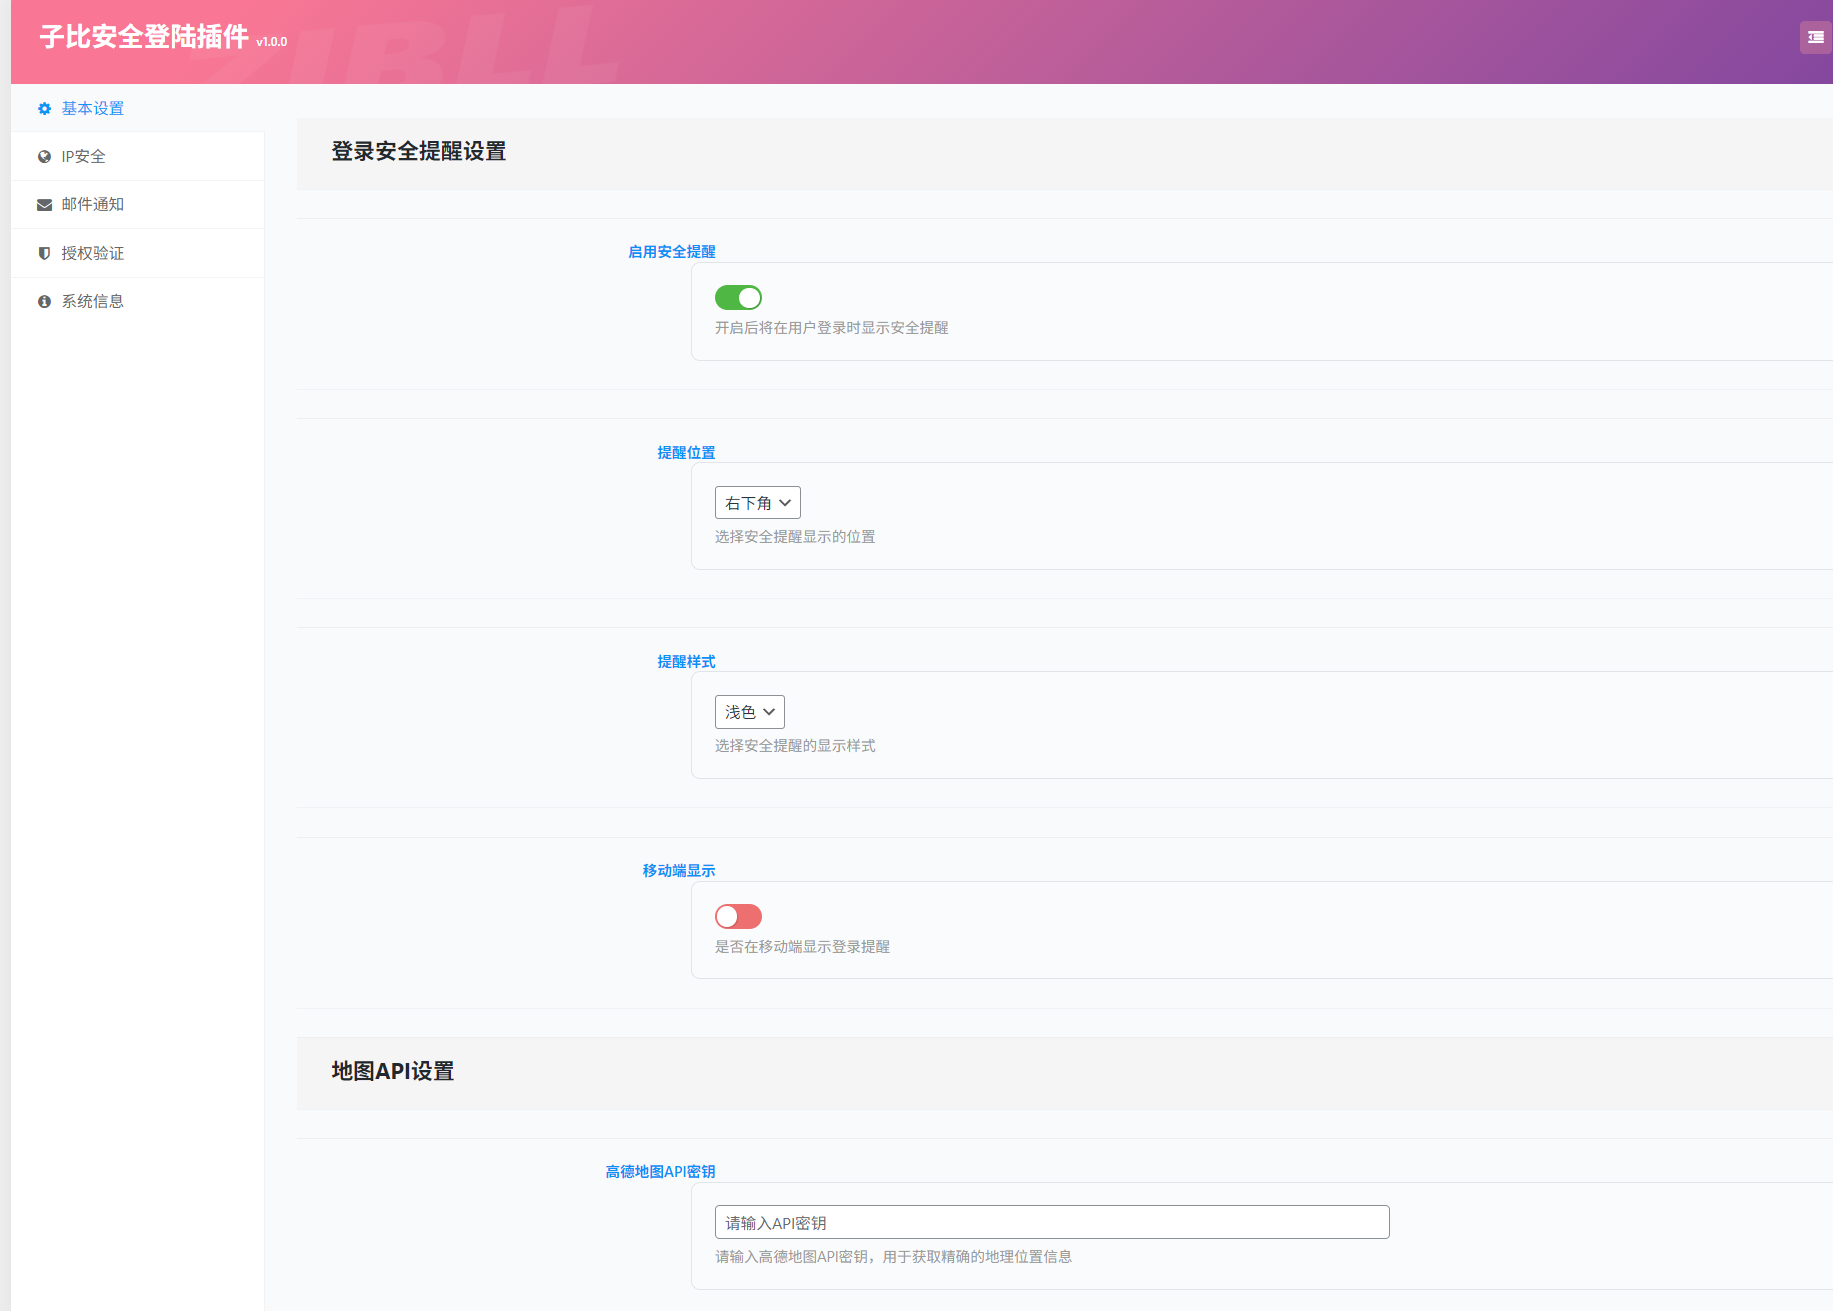Toggle the security reminder switch off
The image size is (1833, 1311).
click(738, 297)
